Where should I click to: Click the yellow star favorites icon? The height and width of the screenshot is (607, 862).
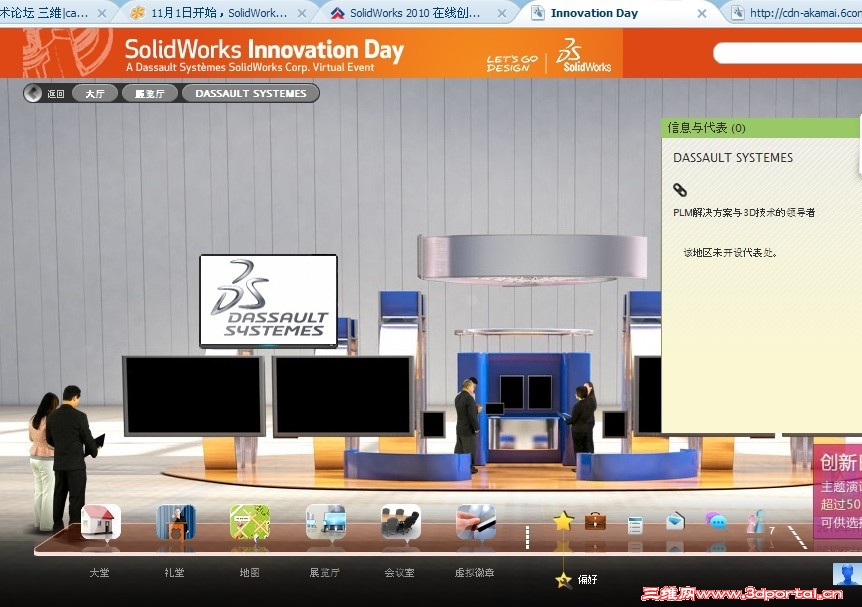click(x=563, y=520)
